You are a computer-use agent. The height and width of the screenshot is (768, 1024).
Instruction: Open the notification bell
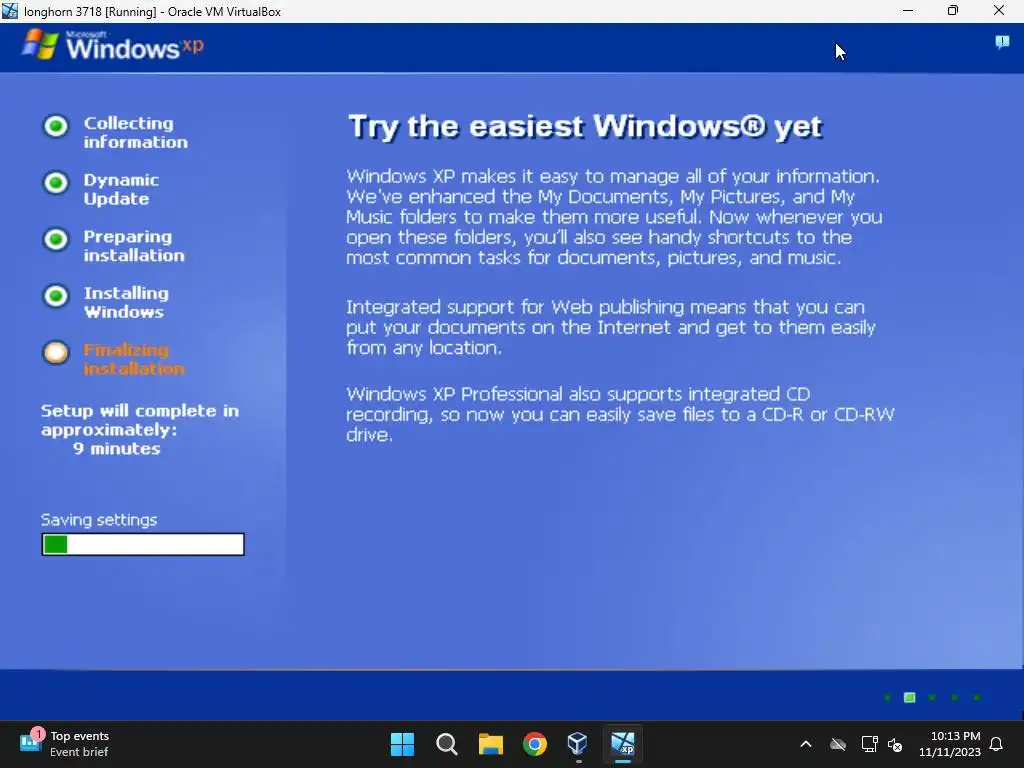click(996, 744)
